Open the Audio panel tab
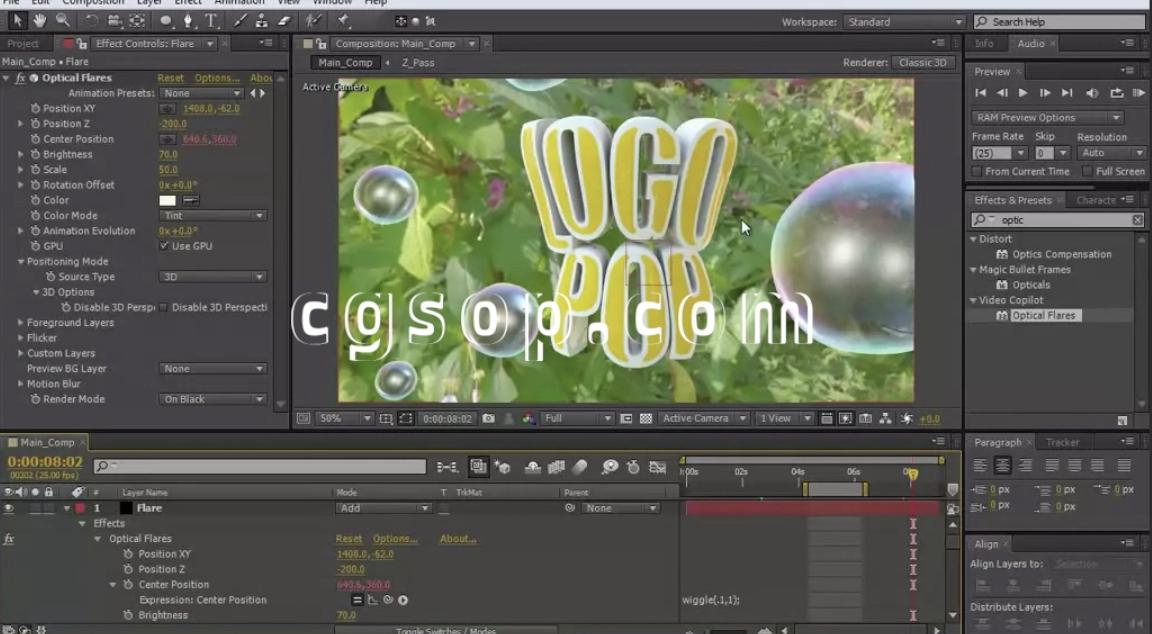The height and width of the screenshot is (634, 1152). 1030,44
